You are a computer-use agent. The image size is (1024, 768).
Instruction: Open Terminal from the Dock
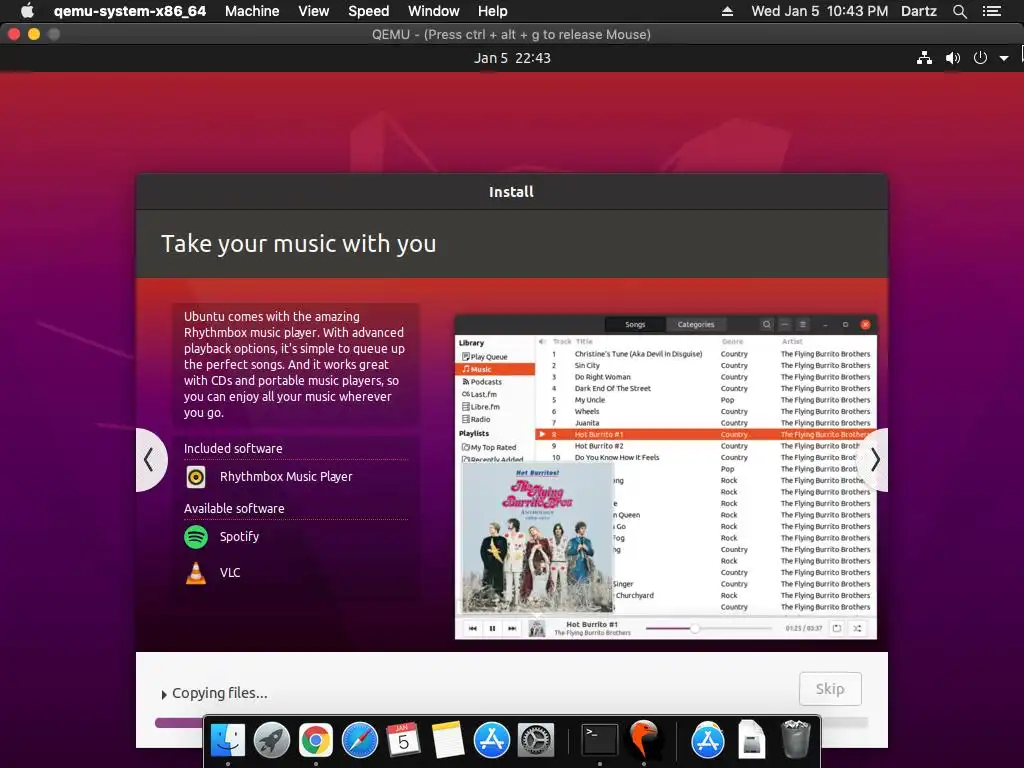pyautogui.click(x=600, y=740)
